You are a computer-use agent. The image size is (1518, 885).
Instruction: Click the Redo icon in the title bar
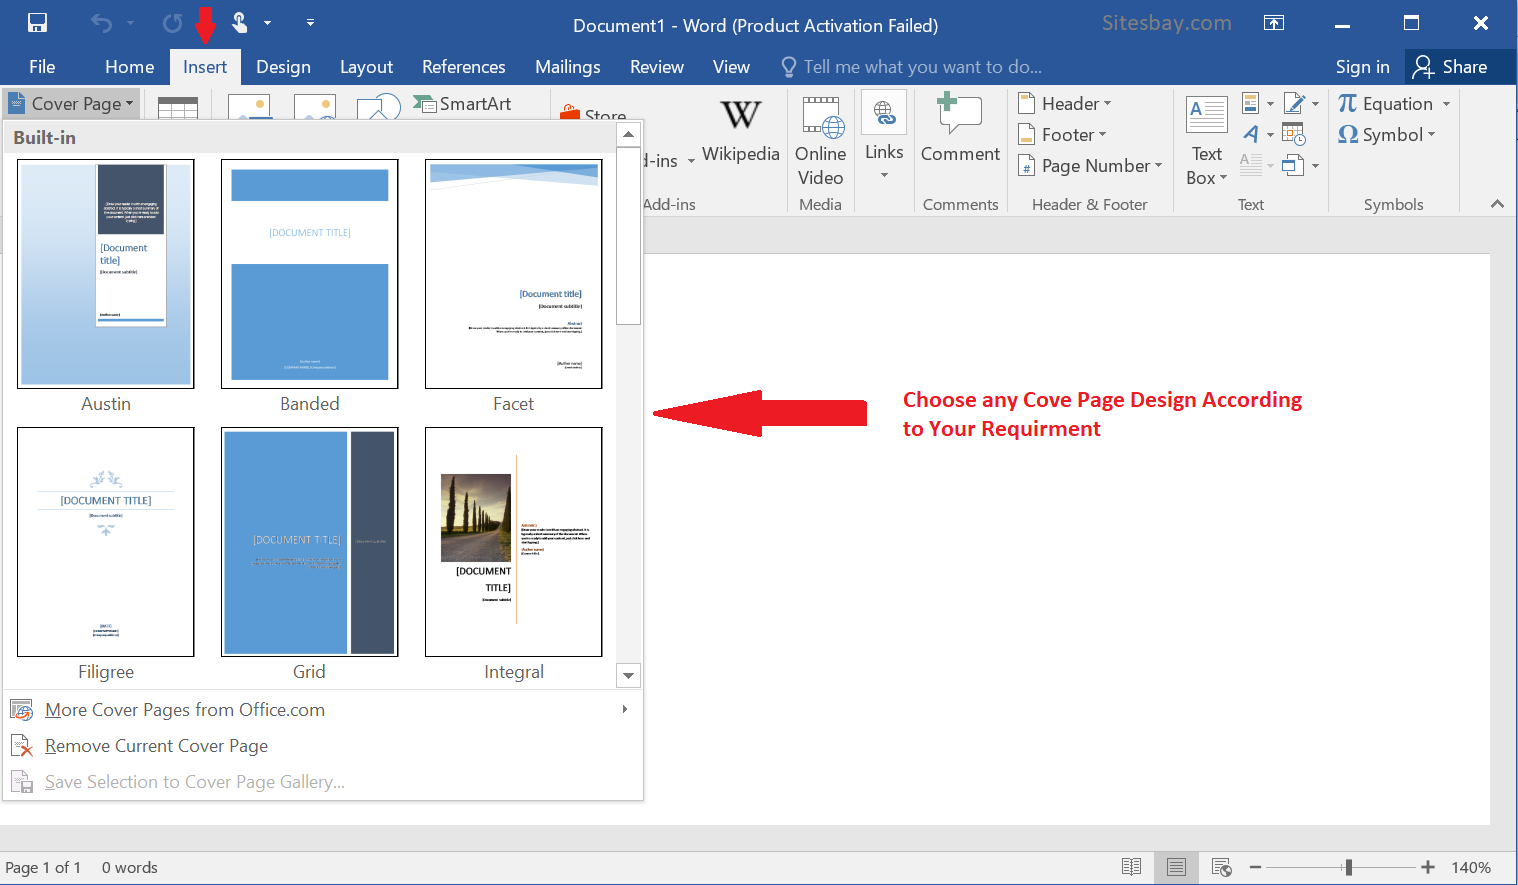(x=172, y=22)
